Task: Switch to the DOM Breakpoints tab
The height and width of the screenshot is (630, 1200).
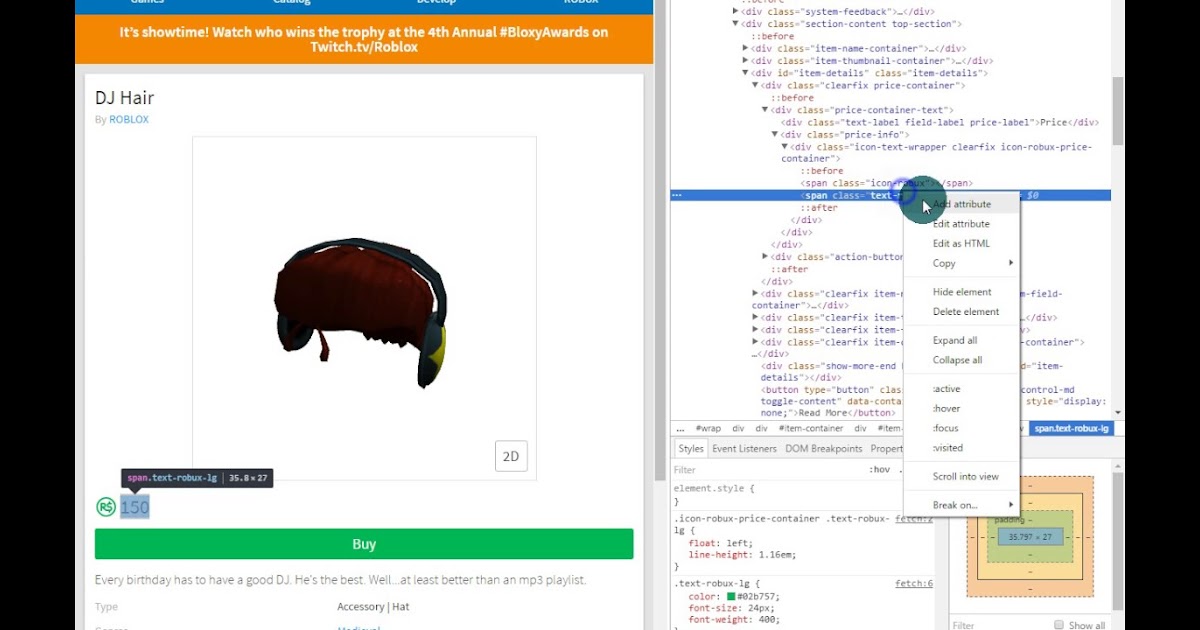Action: point(823,449)
